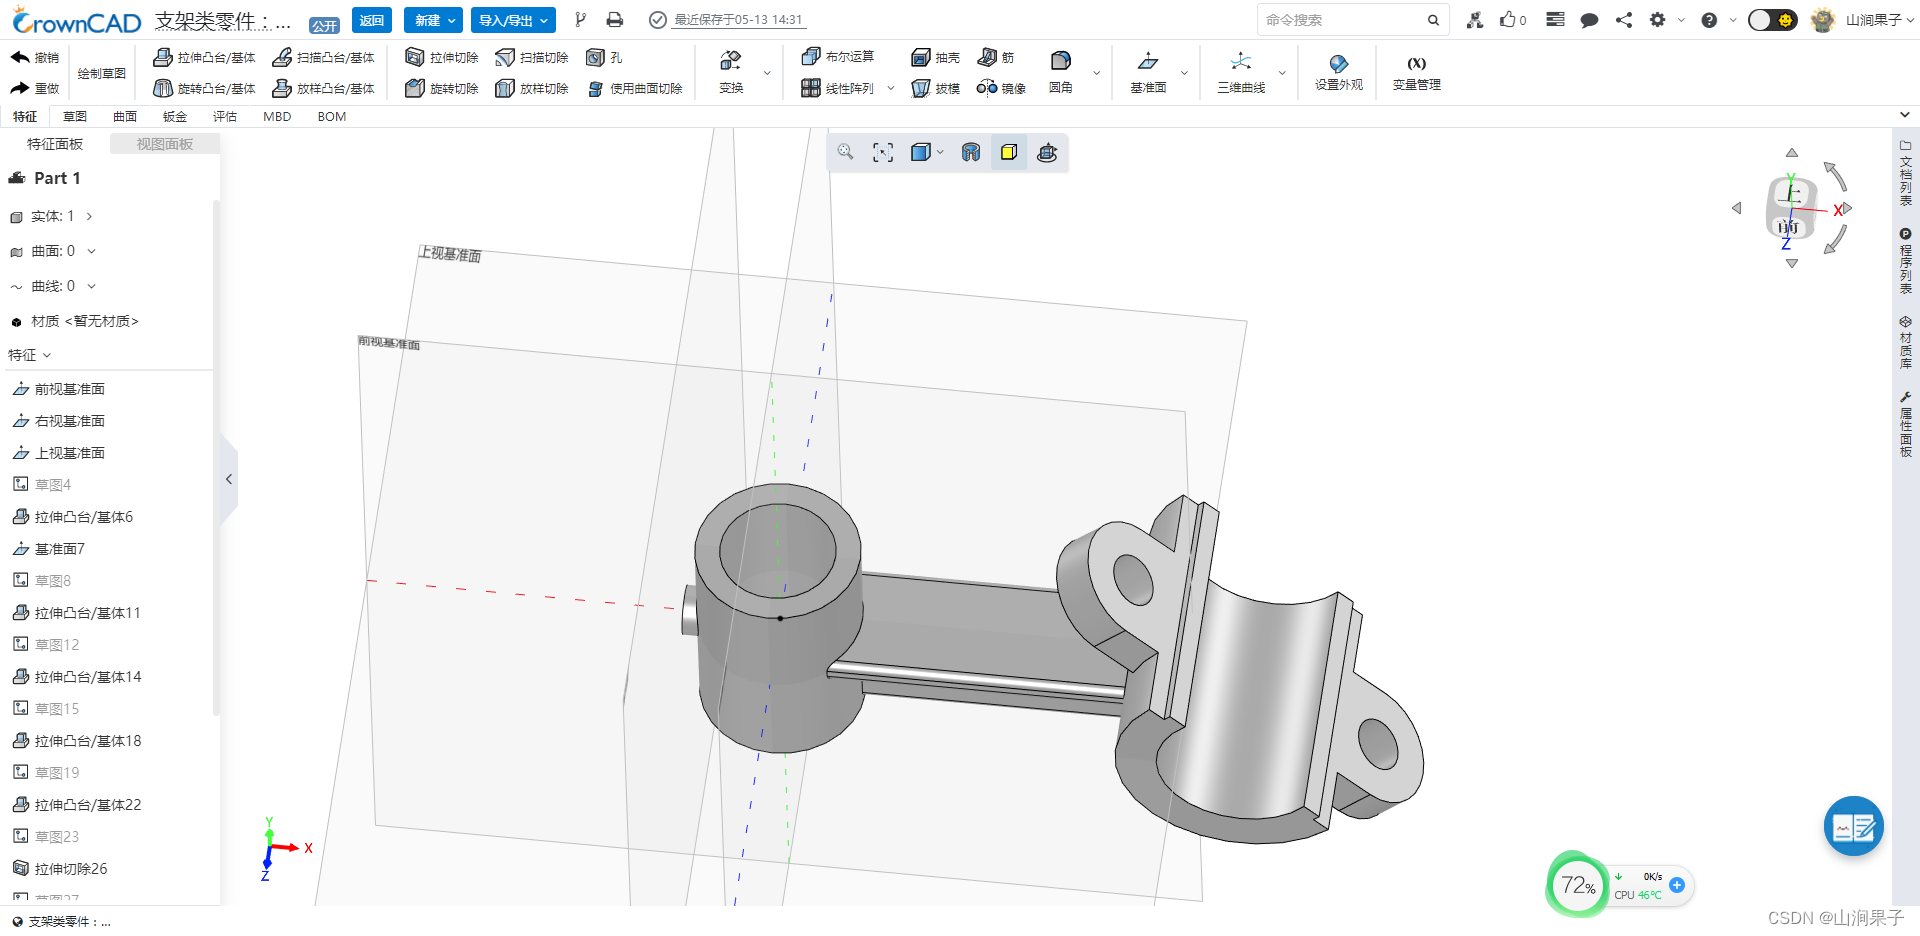Open the 变换 transform tool
This screenshot has width=1920, height=936.
click(731, 72)
